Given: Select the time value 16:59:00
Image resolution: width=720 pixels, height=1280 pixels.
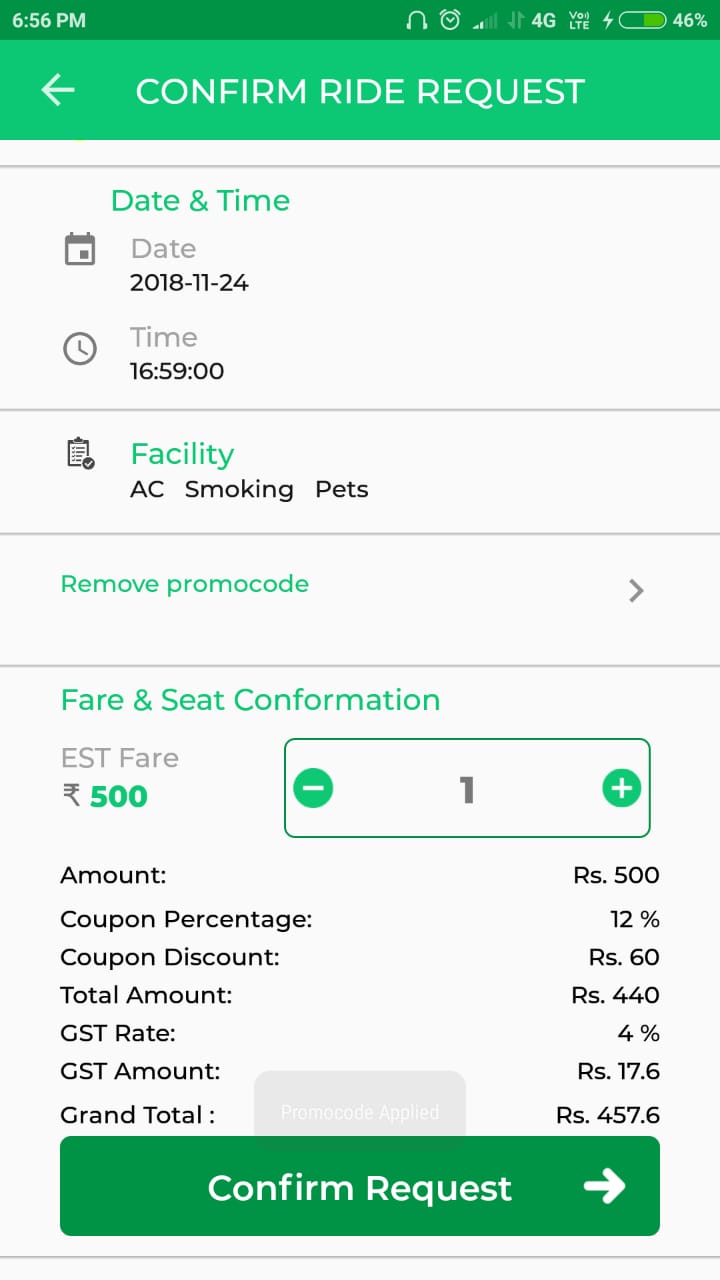Looking at the screenshot, I should [177, 372].
